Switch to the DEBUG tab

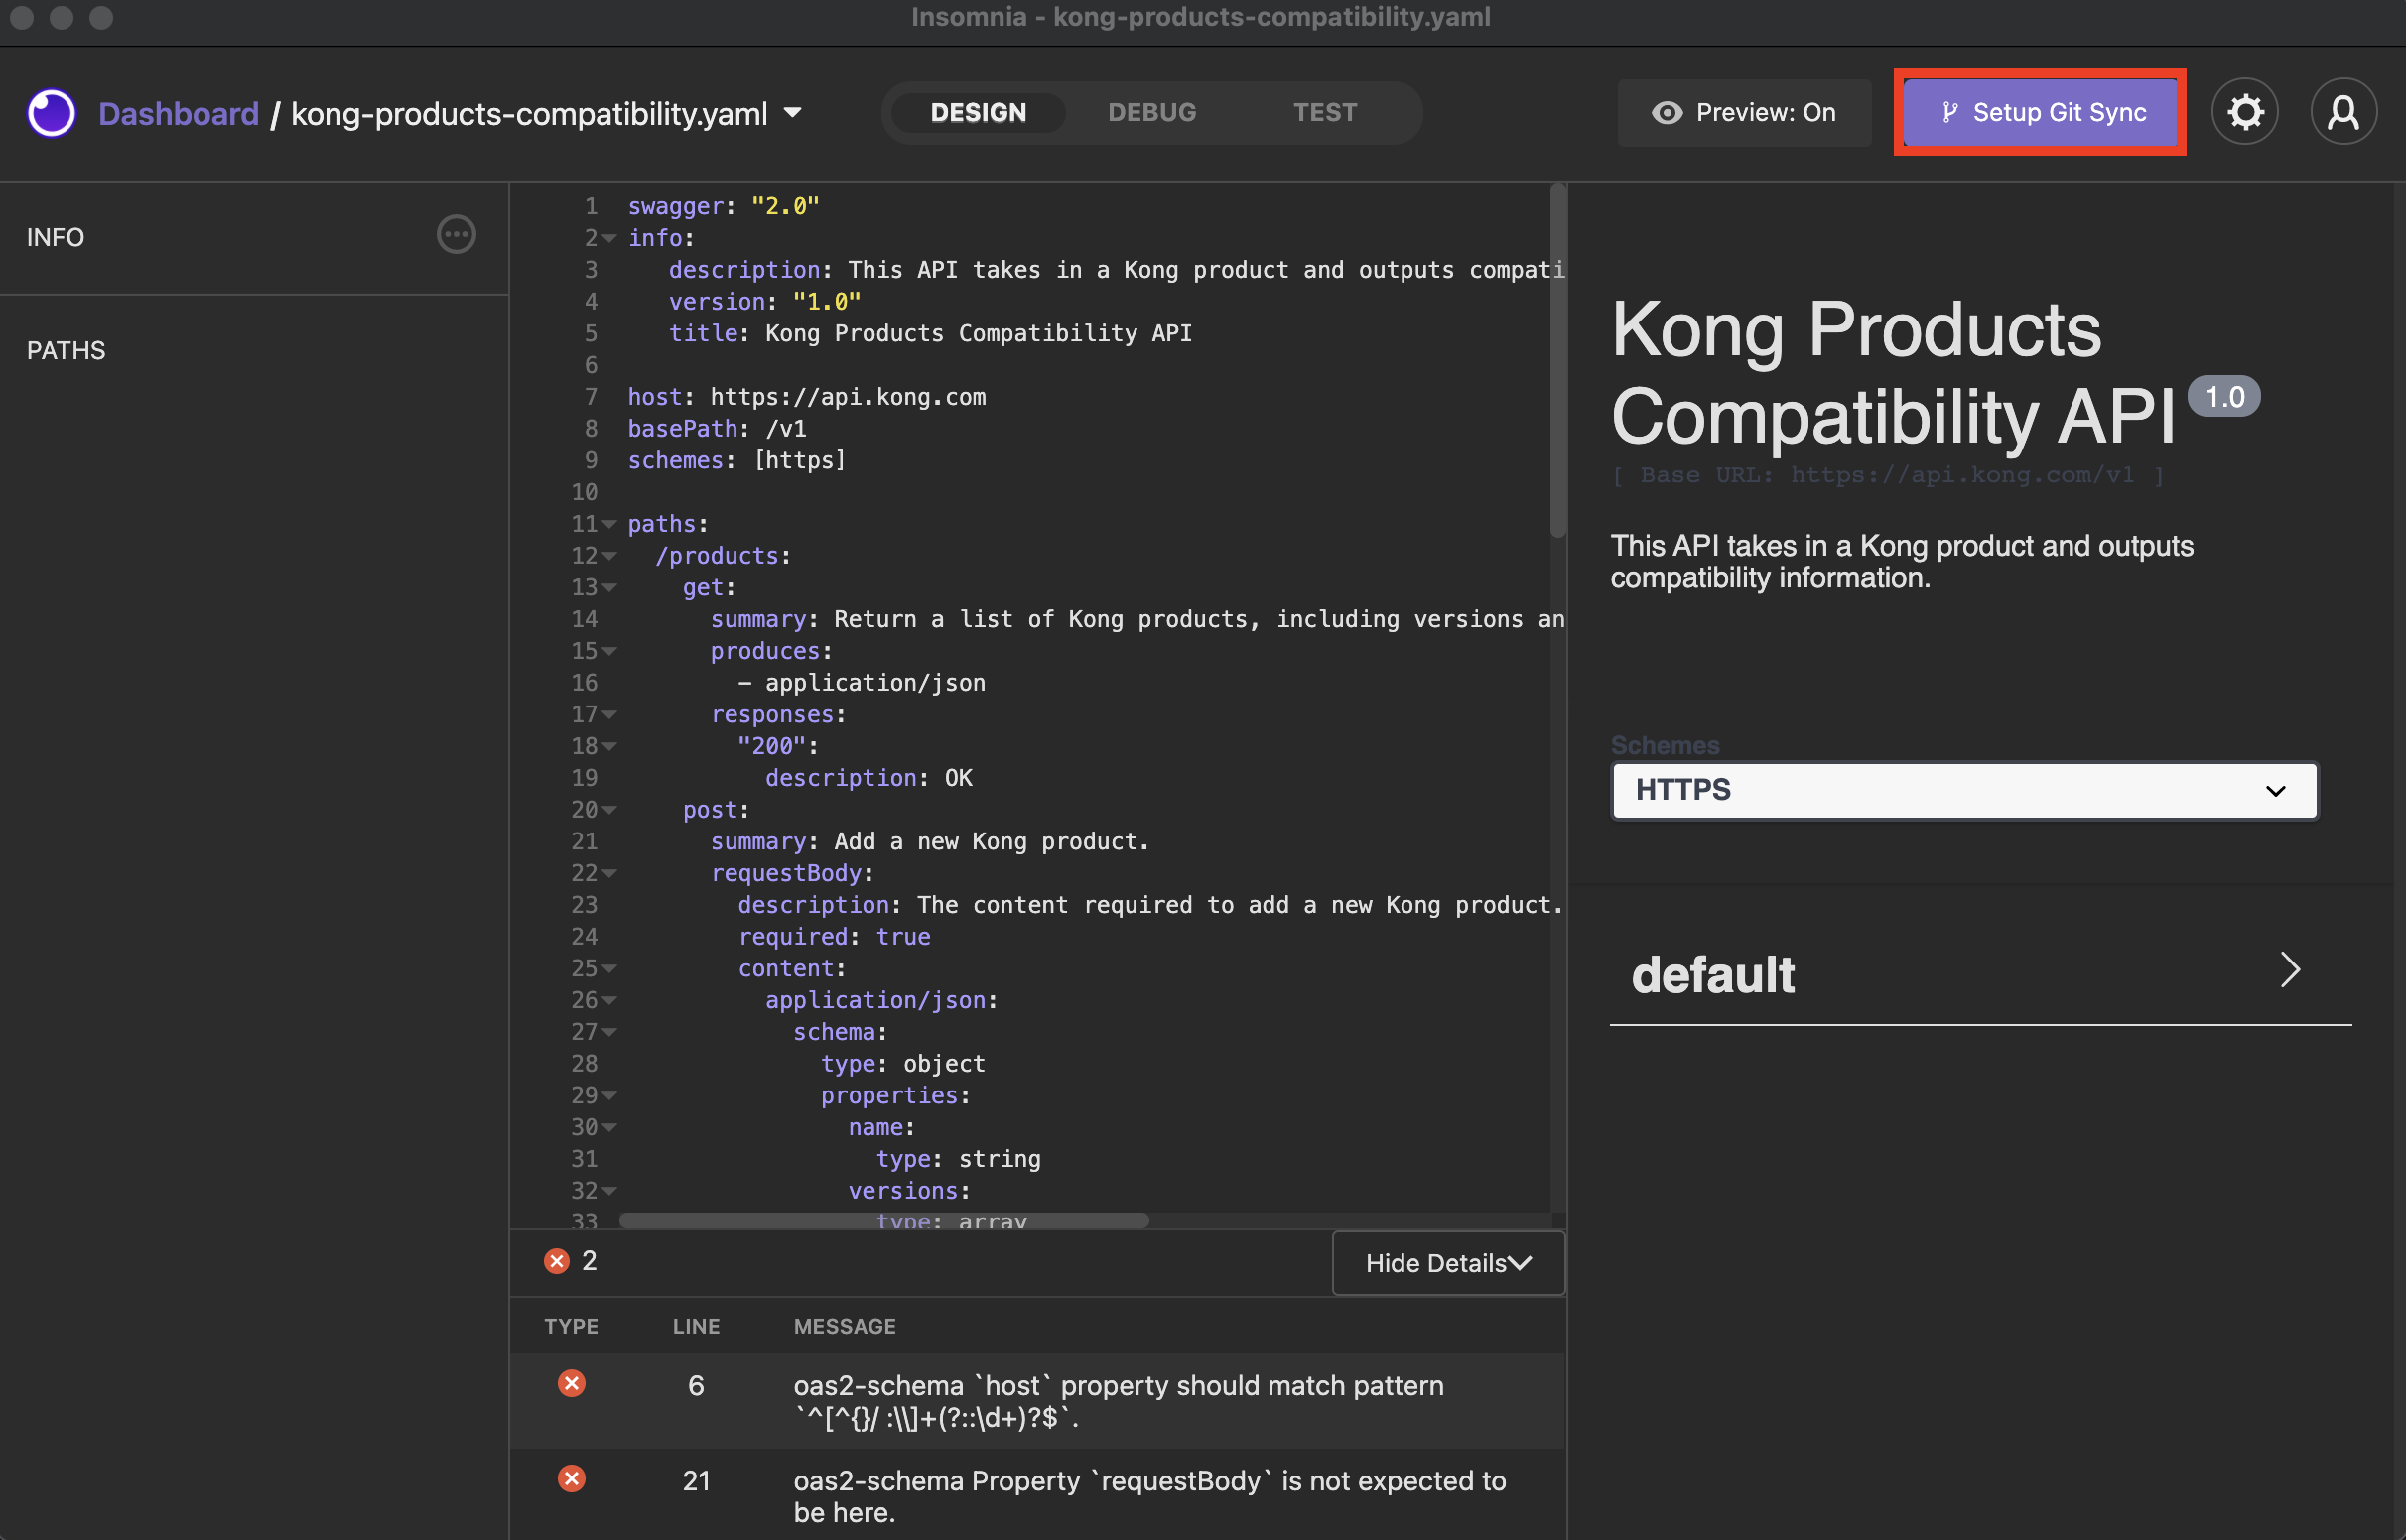1152,110
